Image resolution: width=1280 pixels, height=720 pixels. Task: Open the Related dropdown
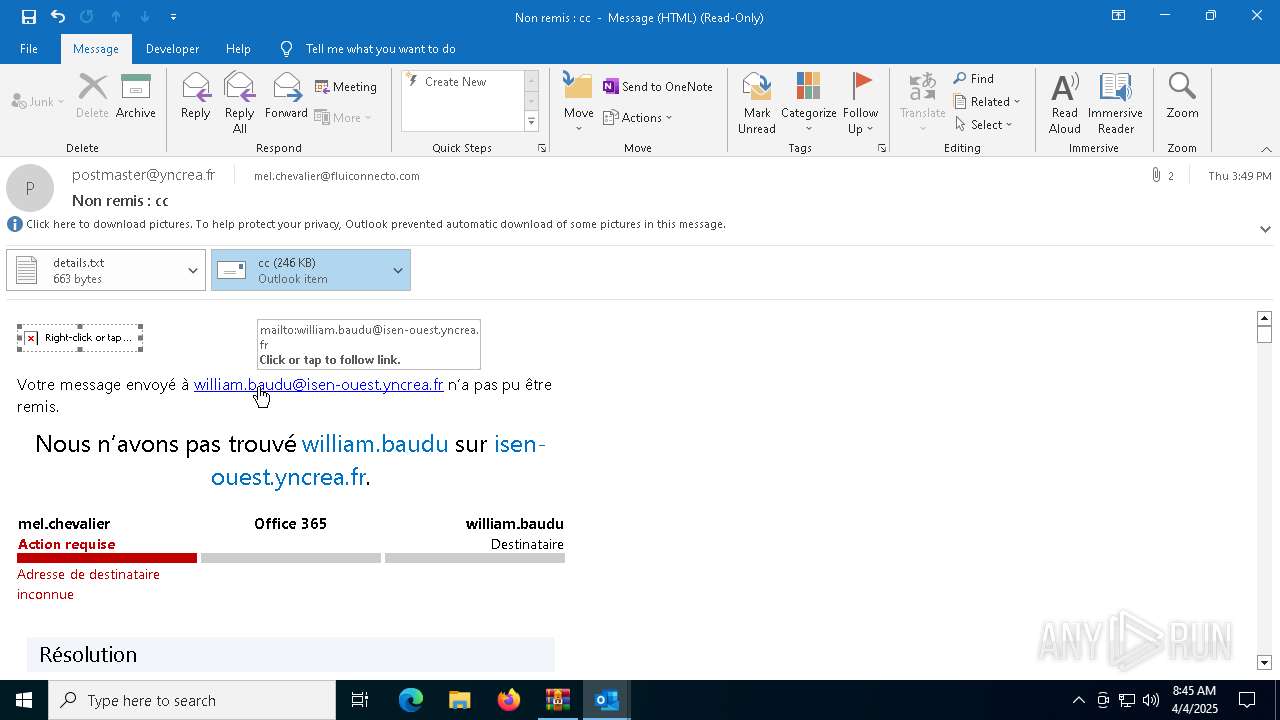click(x=987, y=102)
